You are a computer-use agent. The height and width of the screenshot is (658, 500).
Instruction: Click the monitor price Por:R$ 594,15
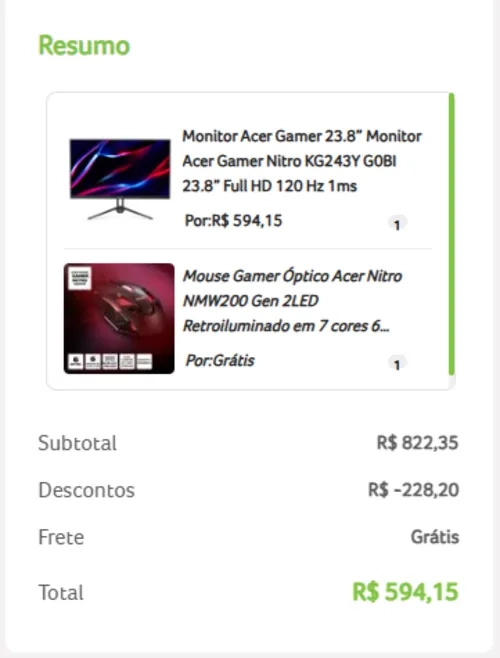pos(233,220)
